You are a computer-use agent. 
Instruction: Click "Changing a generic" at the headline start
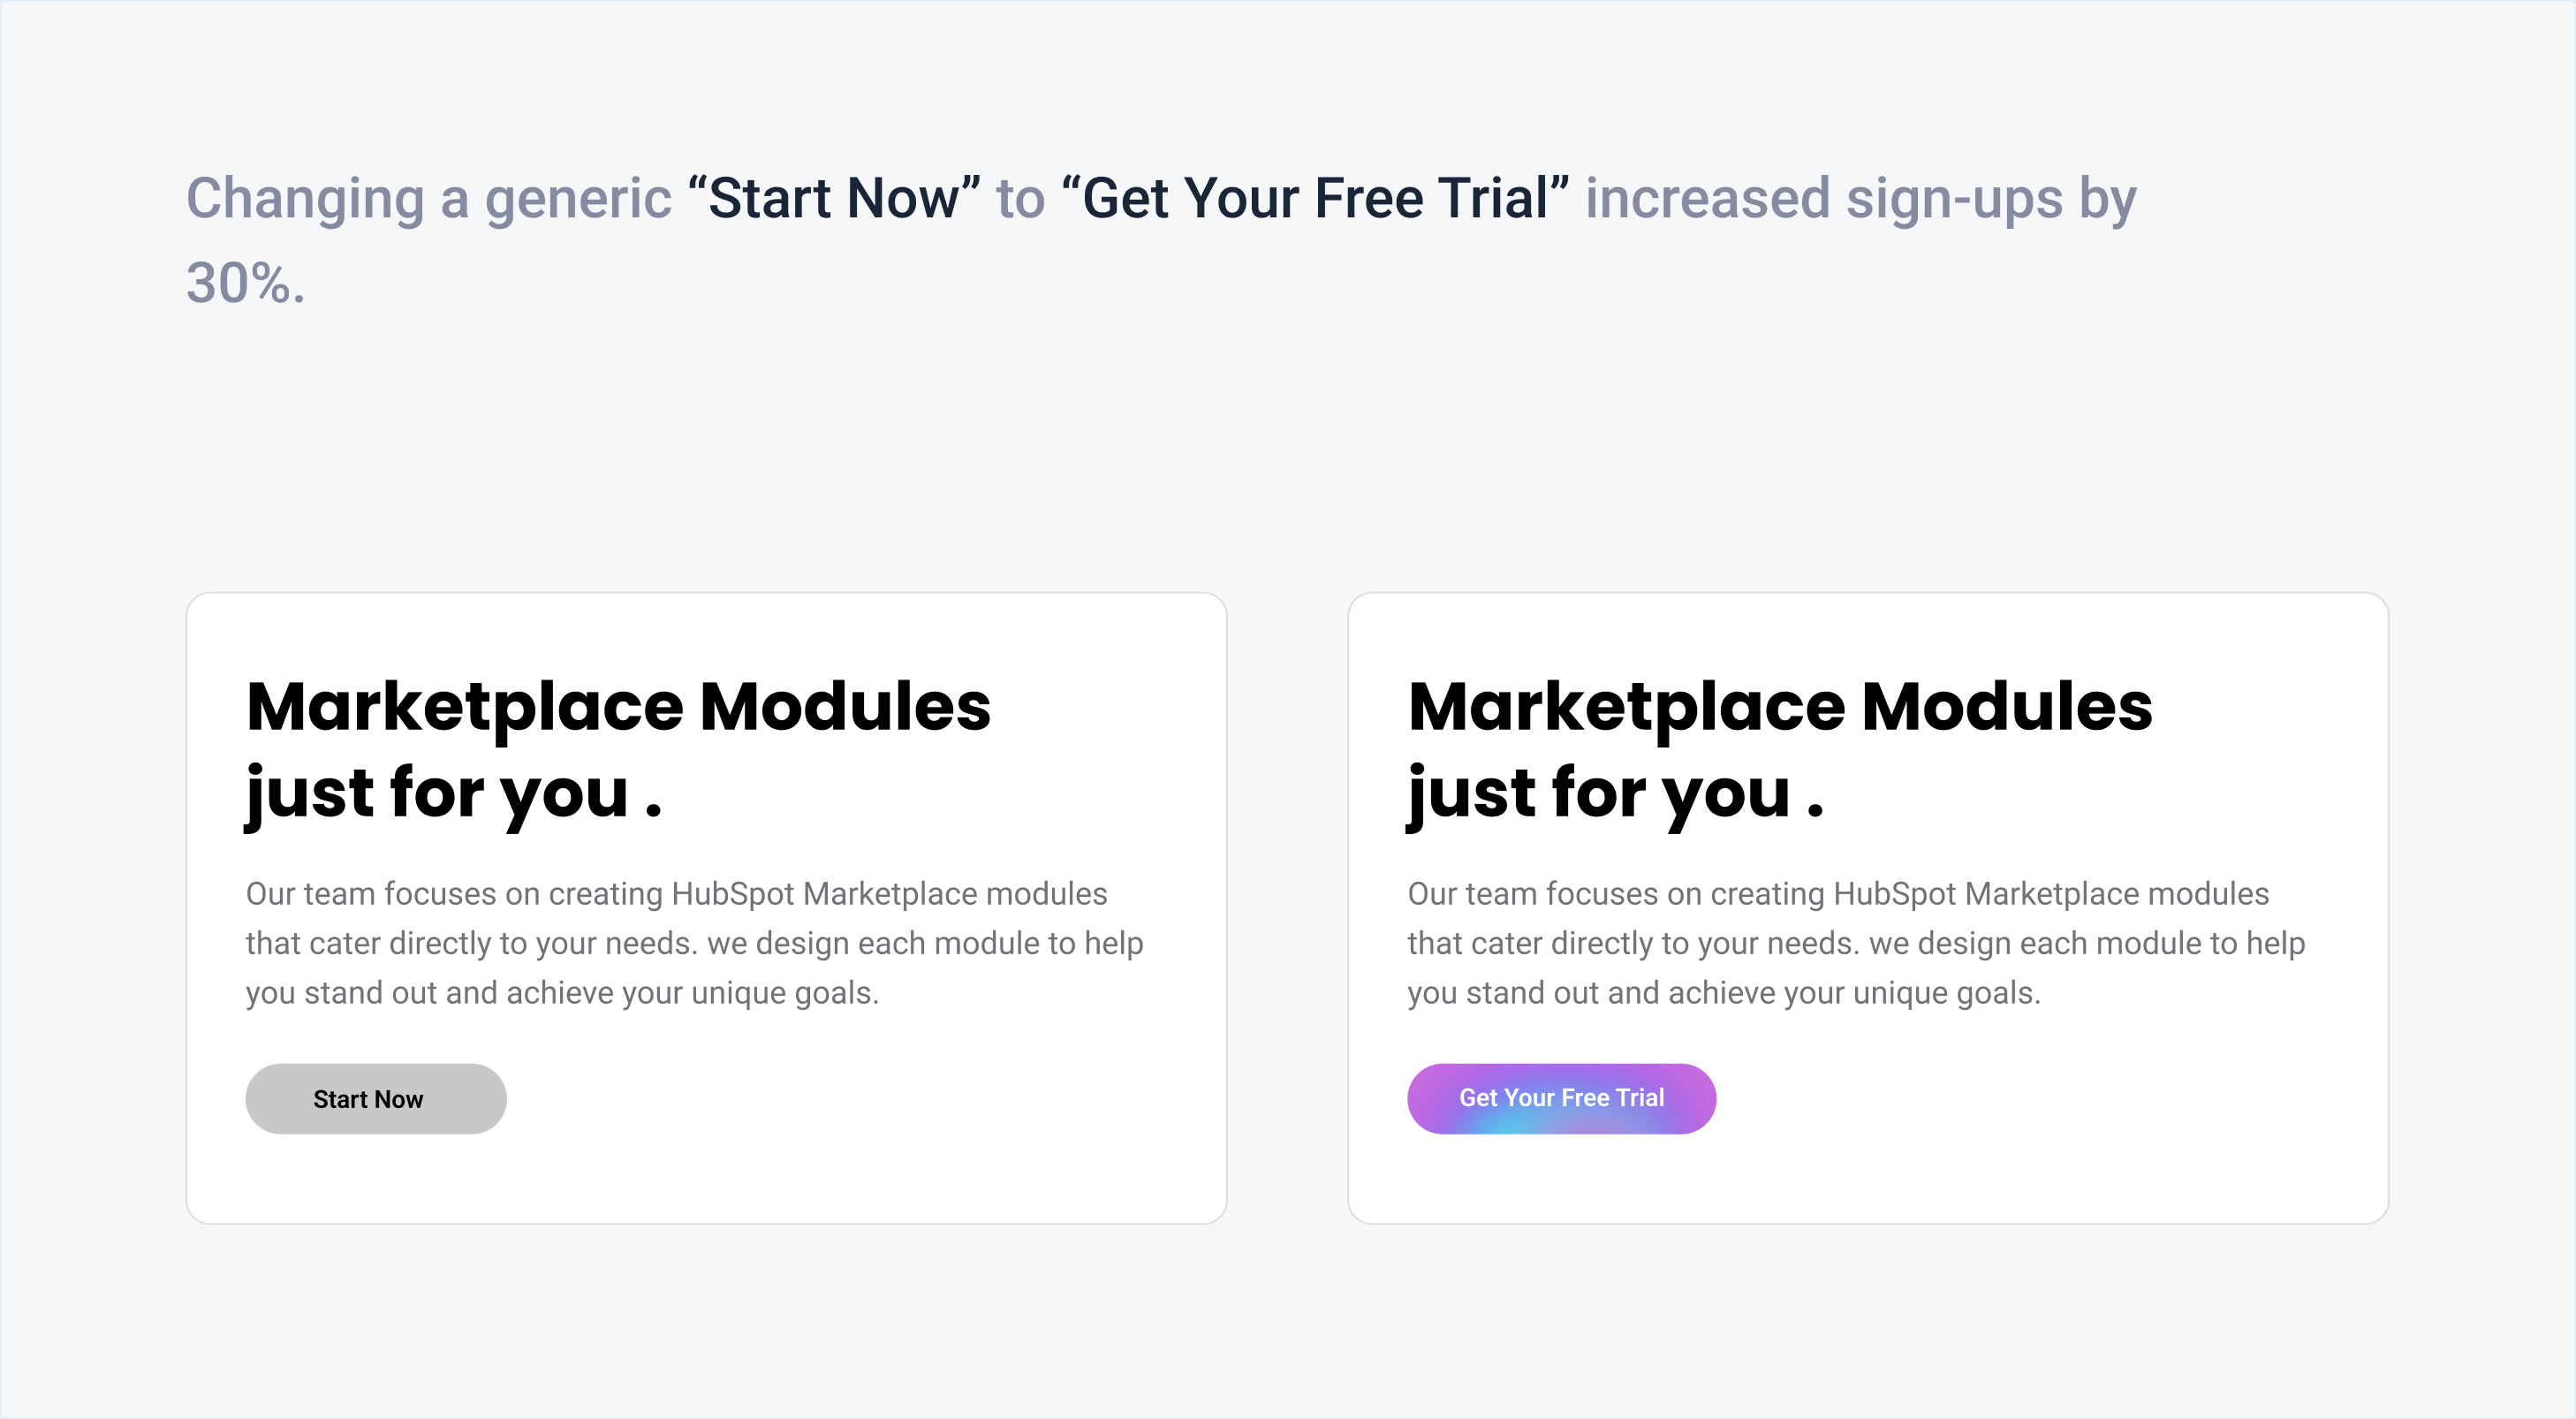[x=428, y=198]
